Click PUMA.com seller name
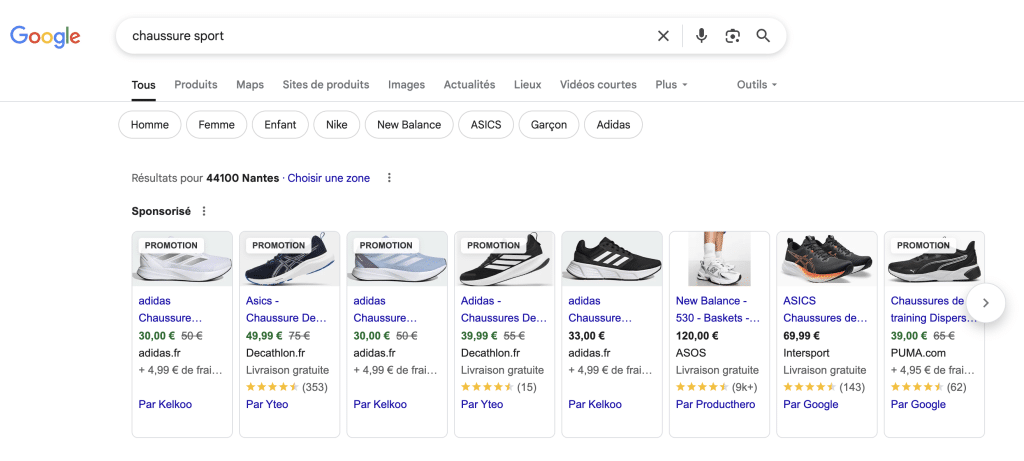Viewport: 1024px width, 461px height. 918,353
